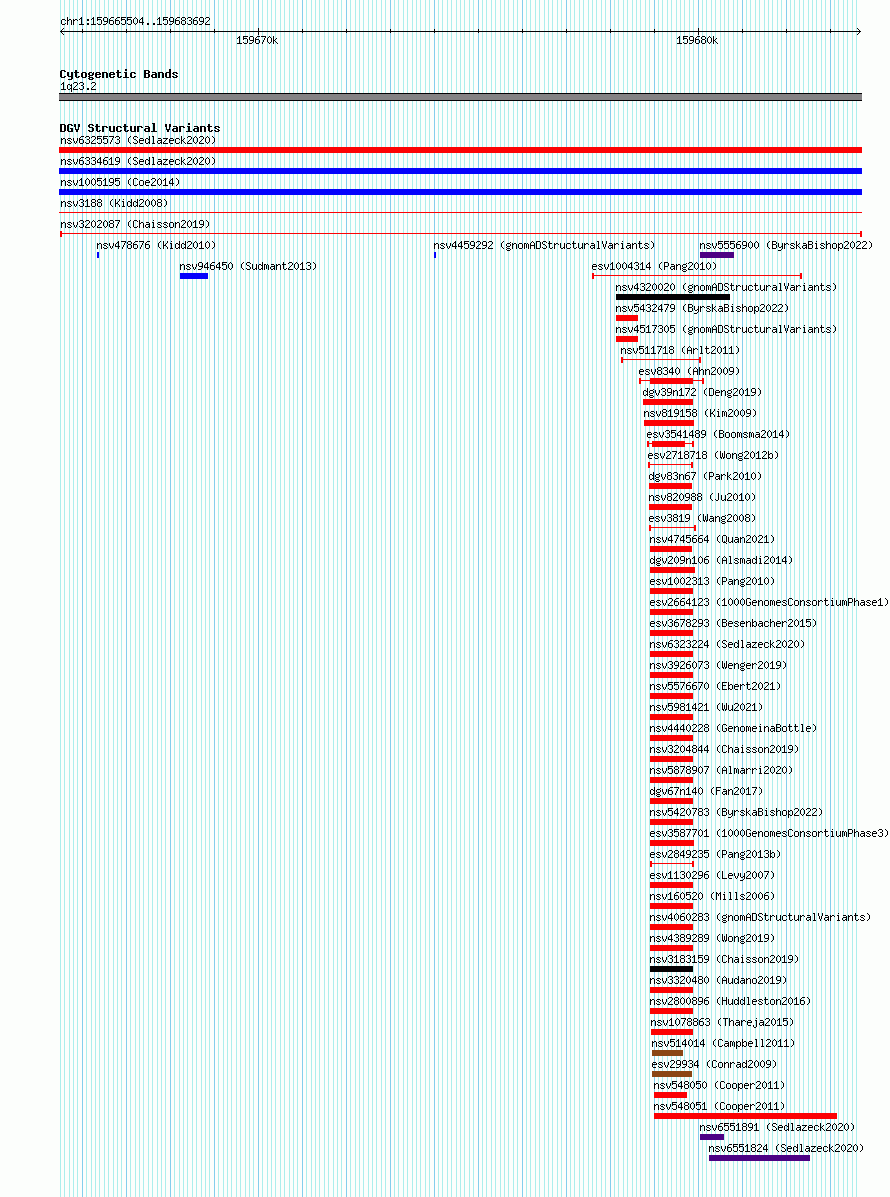Click esv8340 (Ahn2009) variant label
The height and width of the screenshot is (1197, 890).
689,371
